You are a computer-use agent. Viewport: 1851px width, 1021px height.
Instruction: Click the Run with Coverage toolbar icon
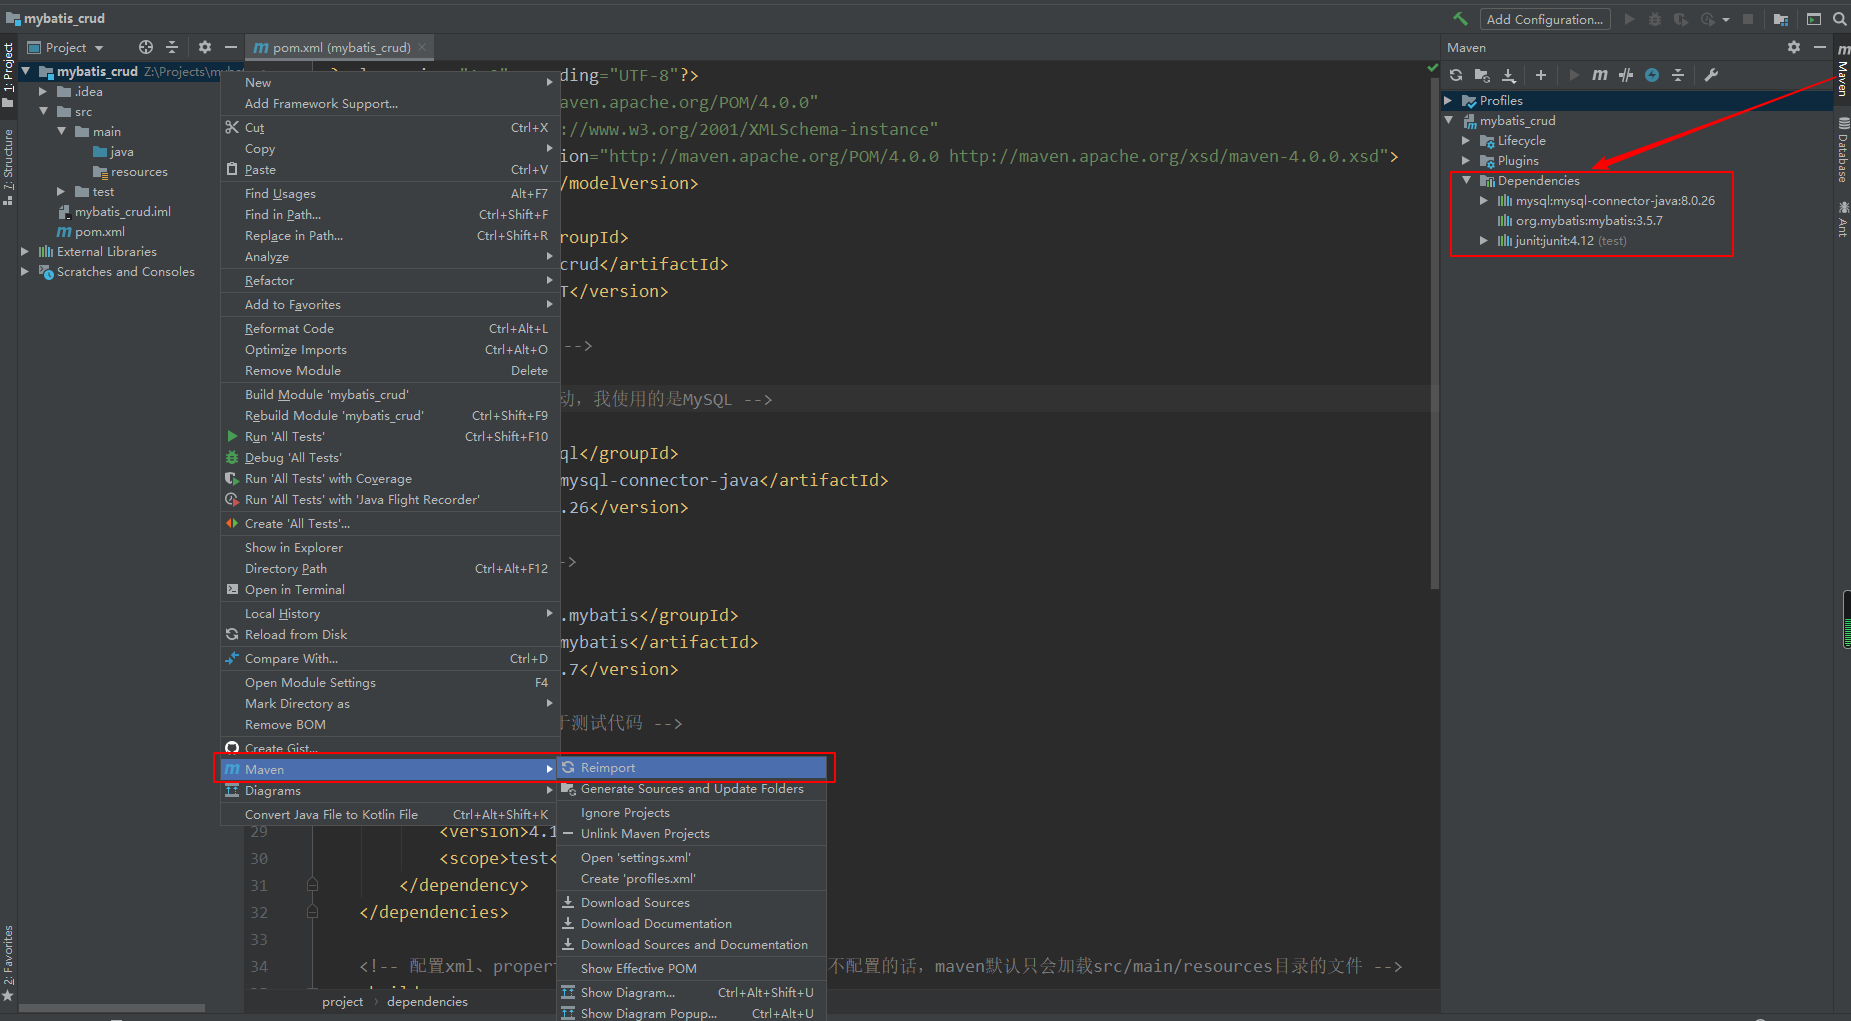1681,19
